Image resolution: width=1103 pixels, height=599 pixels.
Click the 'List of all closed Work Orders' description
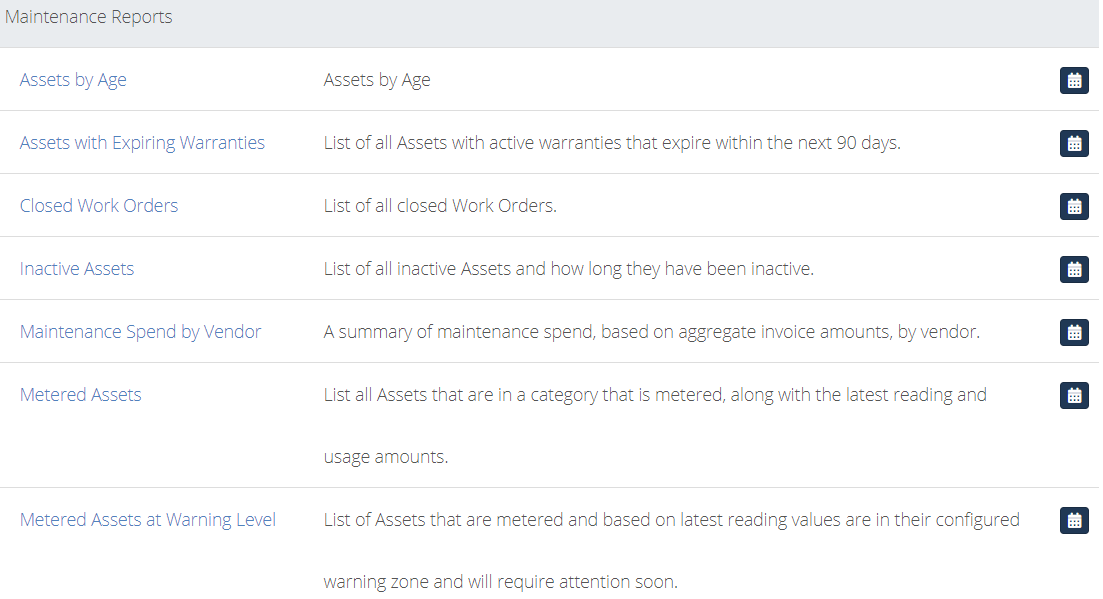click(440, 205)
